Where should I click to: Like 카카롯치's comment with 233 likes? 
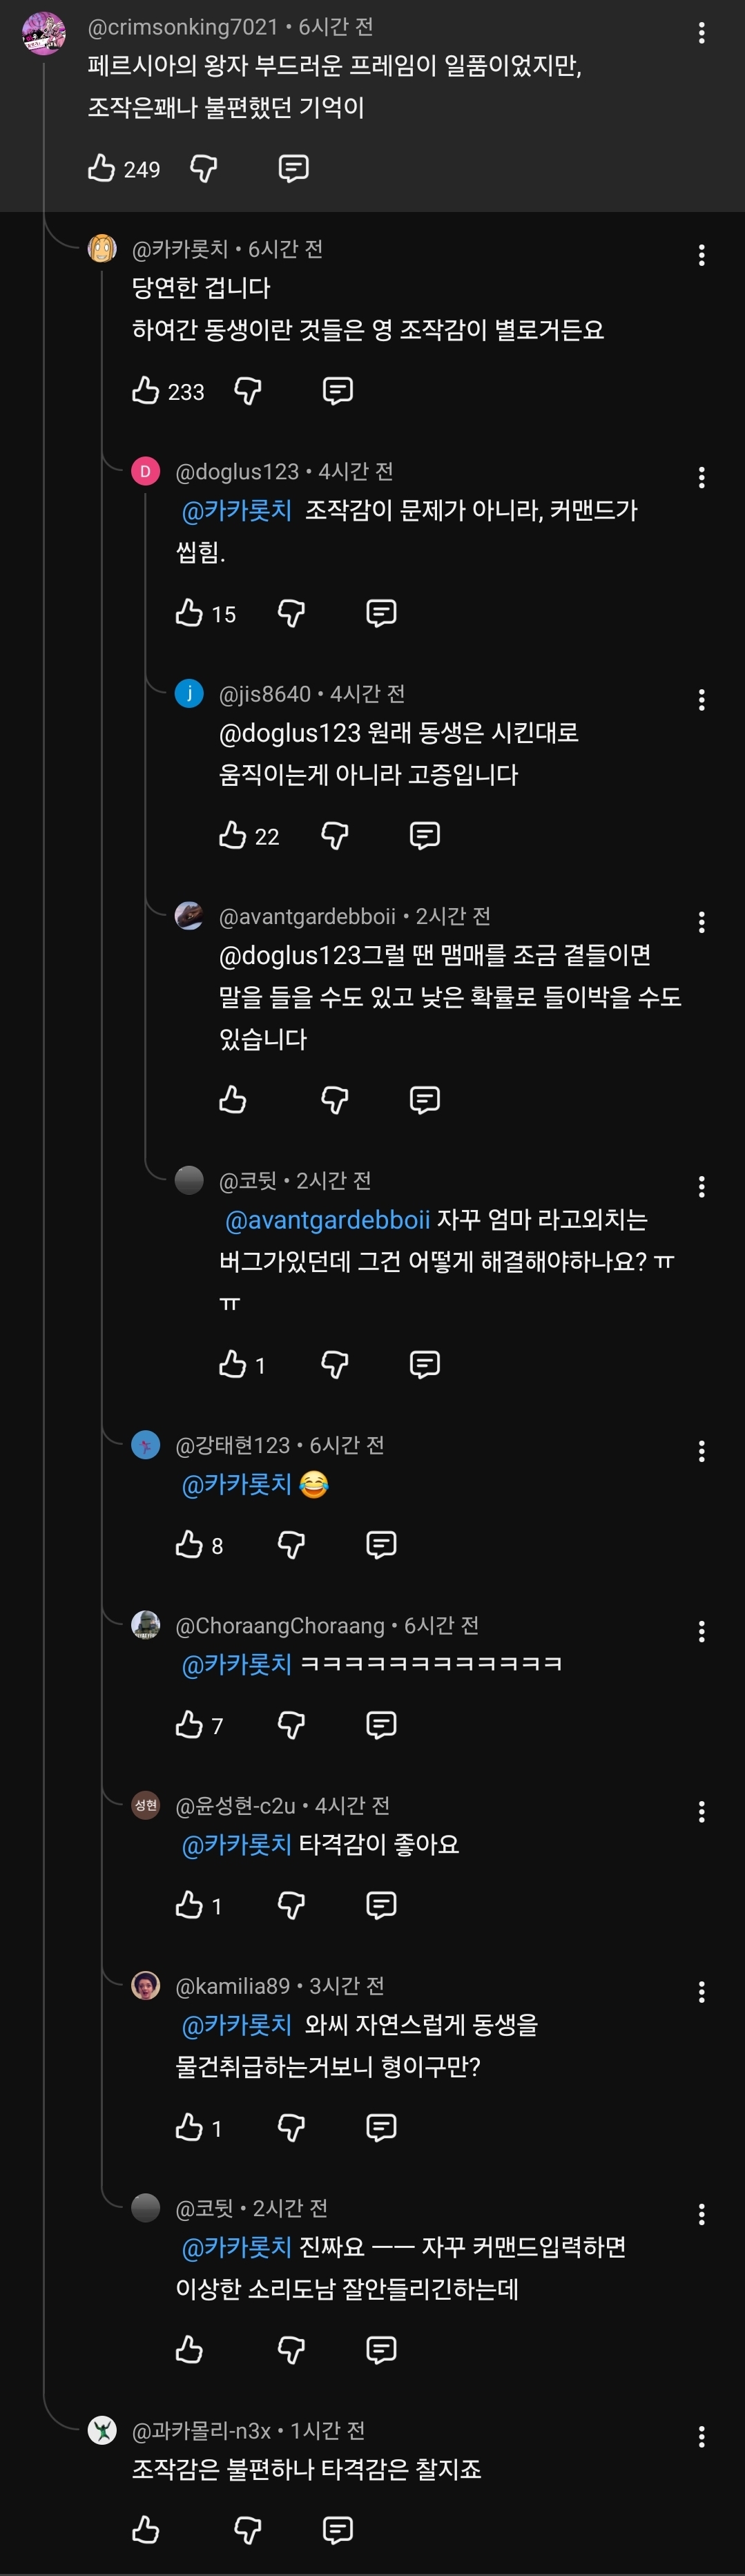coord(146,391)
